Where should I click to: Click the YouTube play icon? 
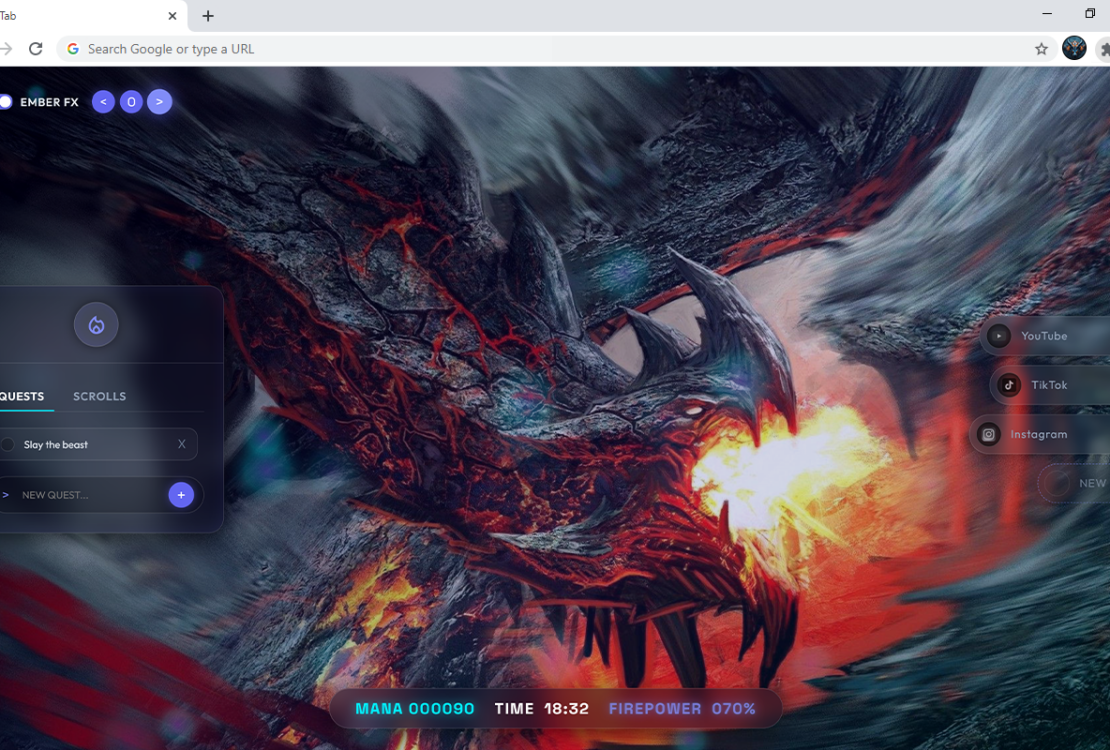pyautogui.click(x=999, y=336)
